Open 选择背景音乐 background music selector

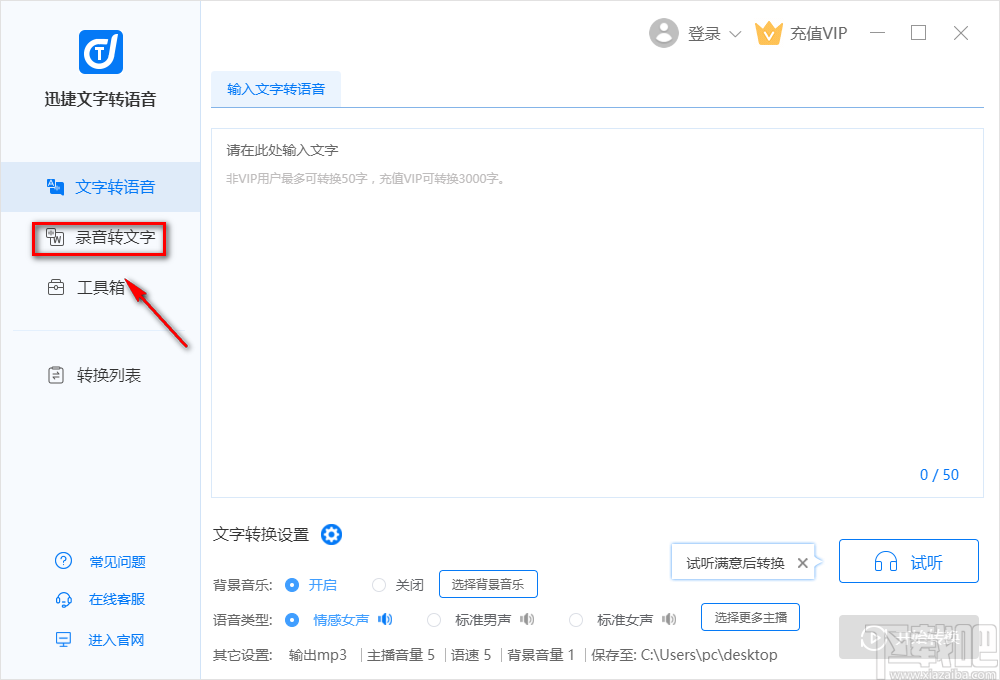[488, 584]
